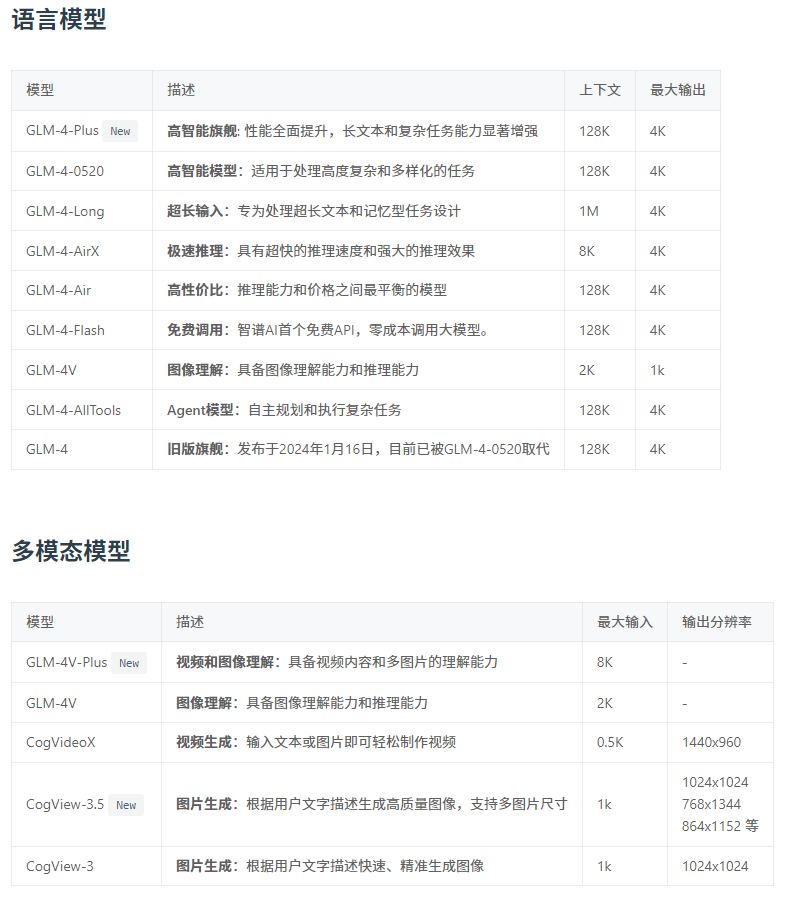Viewport: 786px width, 907px height.
Task: Click the New badge beside GLM-4-Plus
Action: (x=120, y=131)
